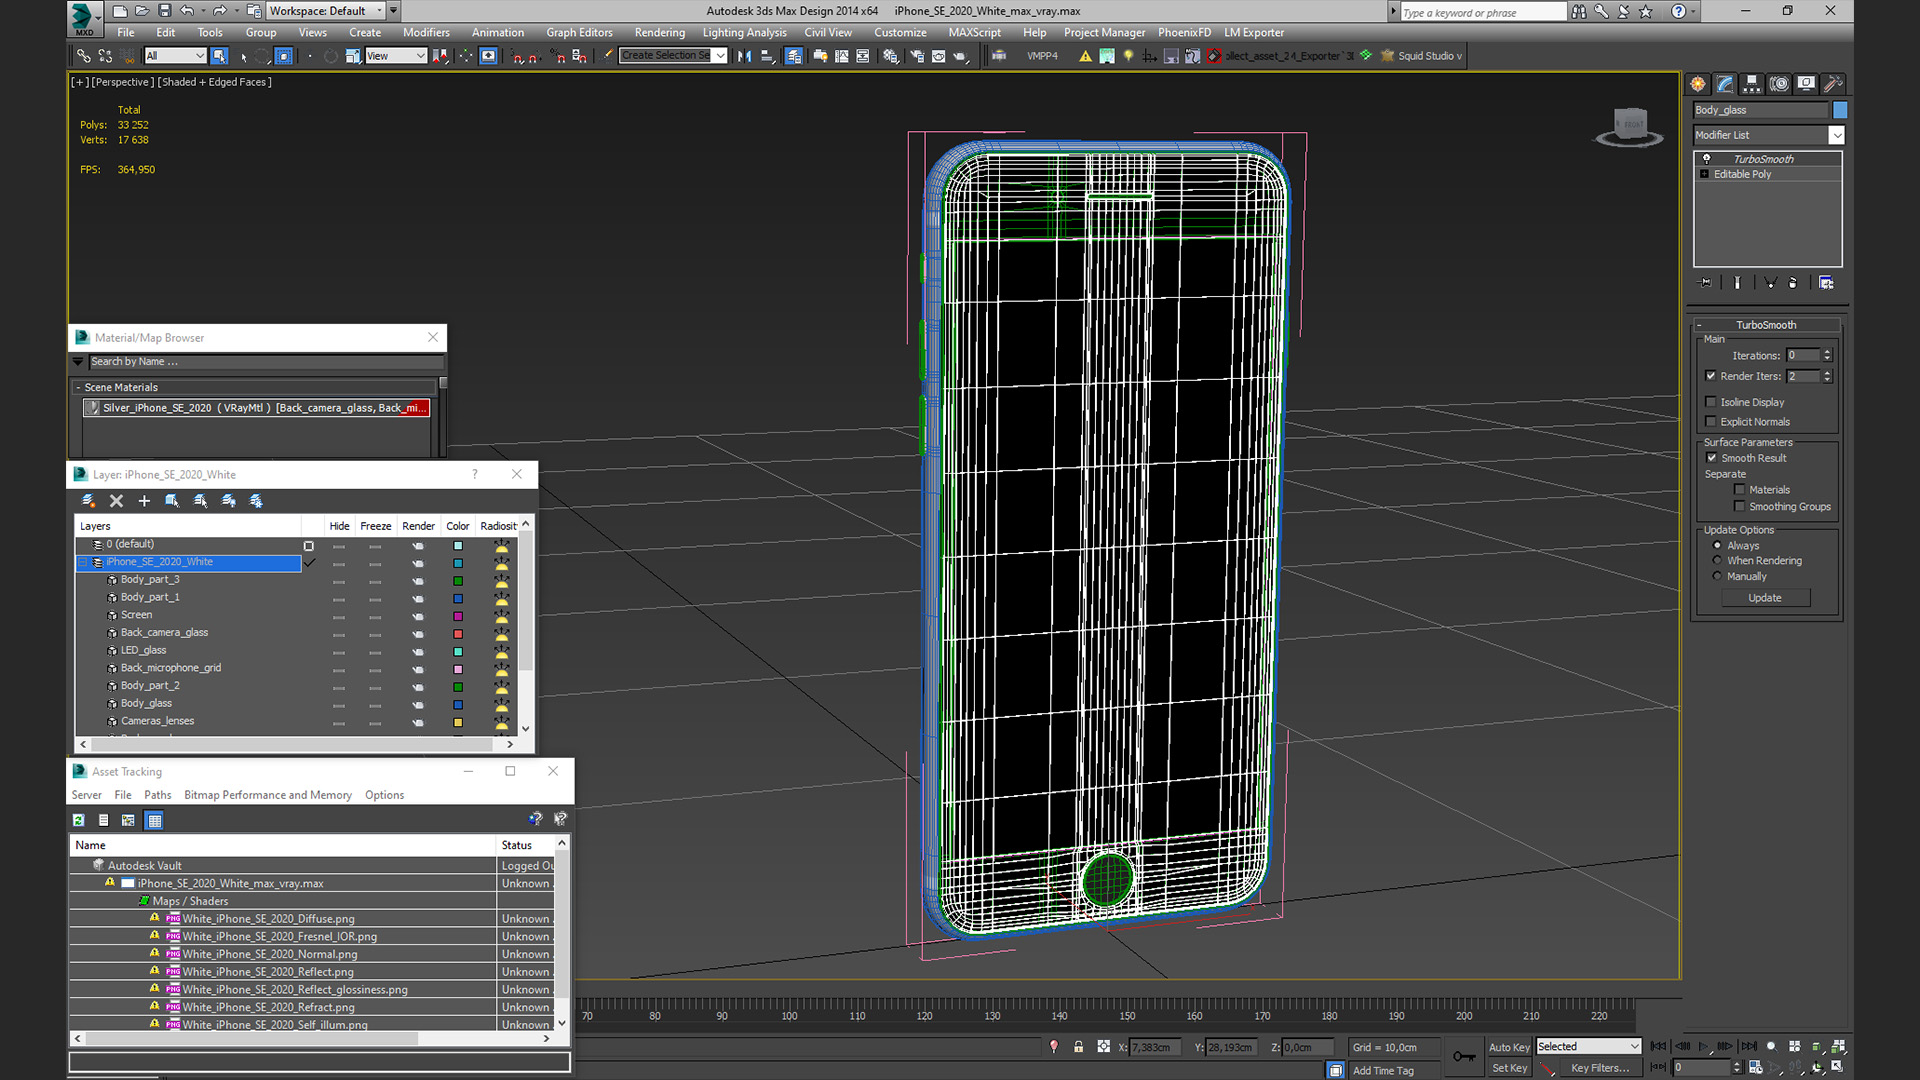1920x1080 pixels.
Task: Open Paths menu in Asset Tracking
Action: pyautogui.click(x=157, y=796)
